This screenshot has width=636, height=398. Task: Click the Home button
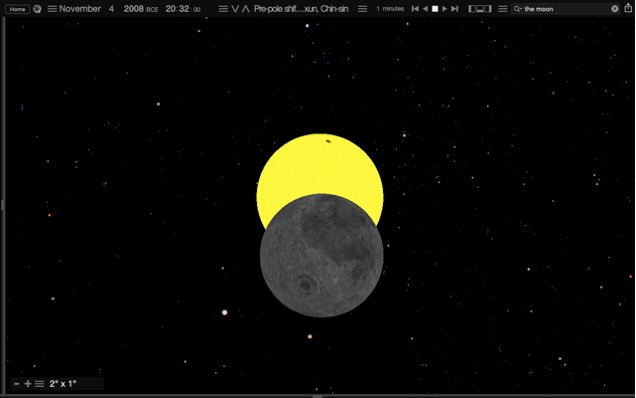[17, 9]
